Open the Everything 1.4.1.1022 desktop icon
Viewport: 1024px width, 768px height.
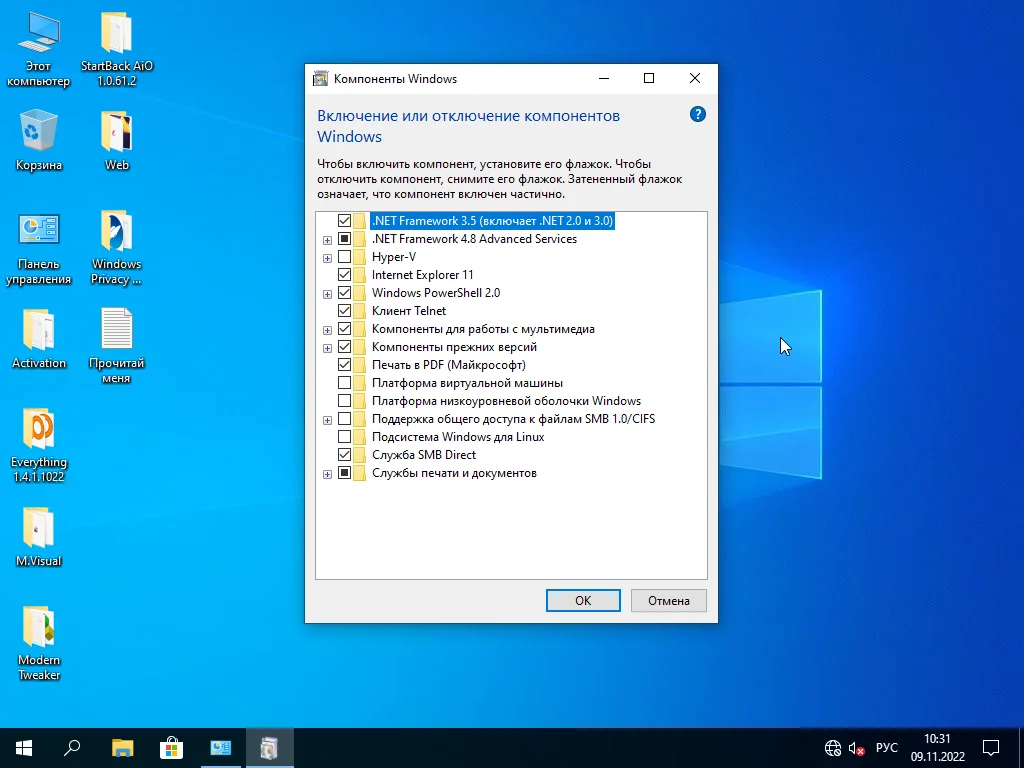coord(39,428)
